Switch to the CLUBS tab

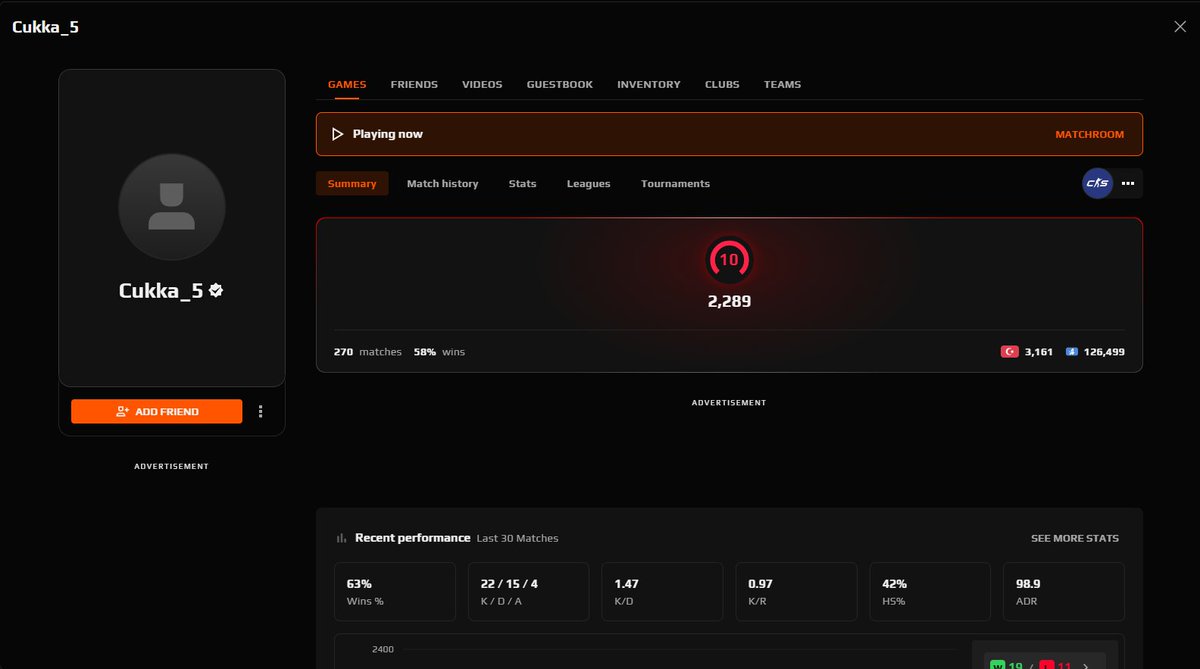tap(722, 85)
